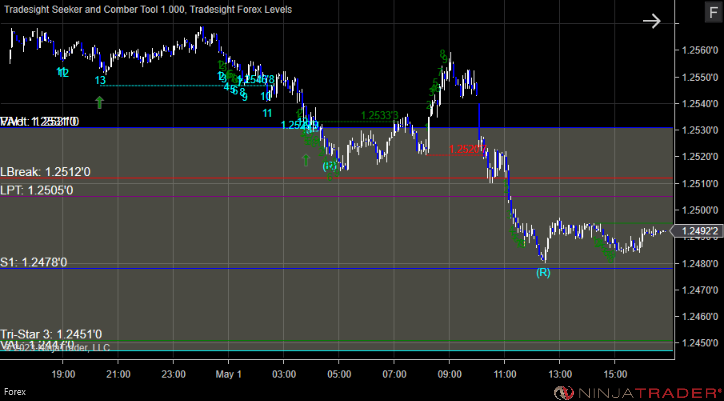This screenshot has height=401, width=724.
Task: Click the 07:00 time axis label
Action: 394,373
